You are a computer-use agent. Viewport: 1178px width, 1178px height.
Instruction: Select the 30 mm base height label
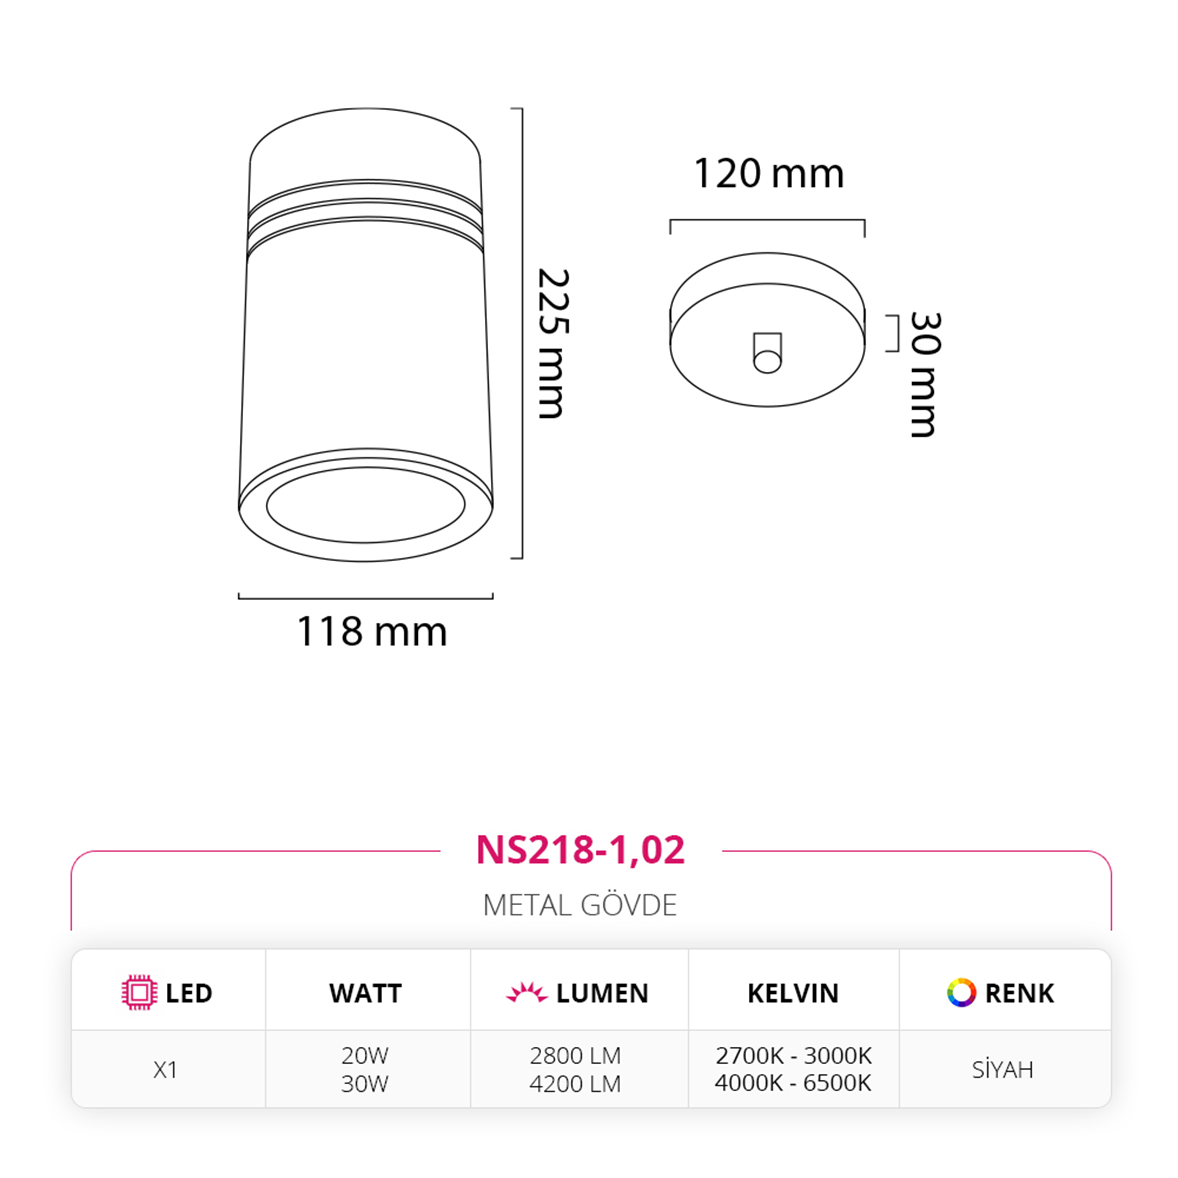(925, 374)
